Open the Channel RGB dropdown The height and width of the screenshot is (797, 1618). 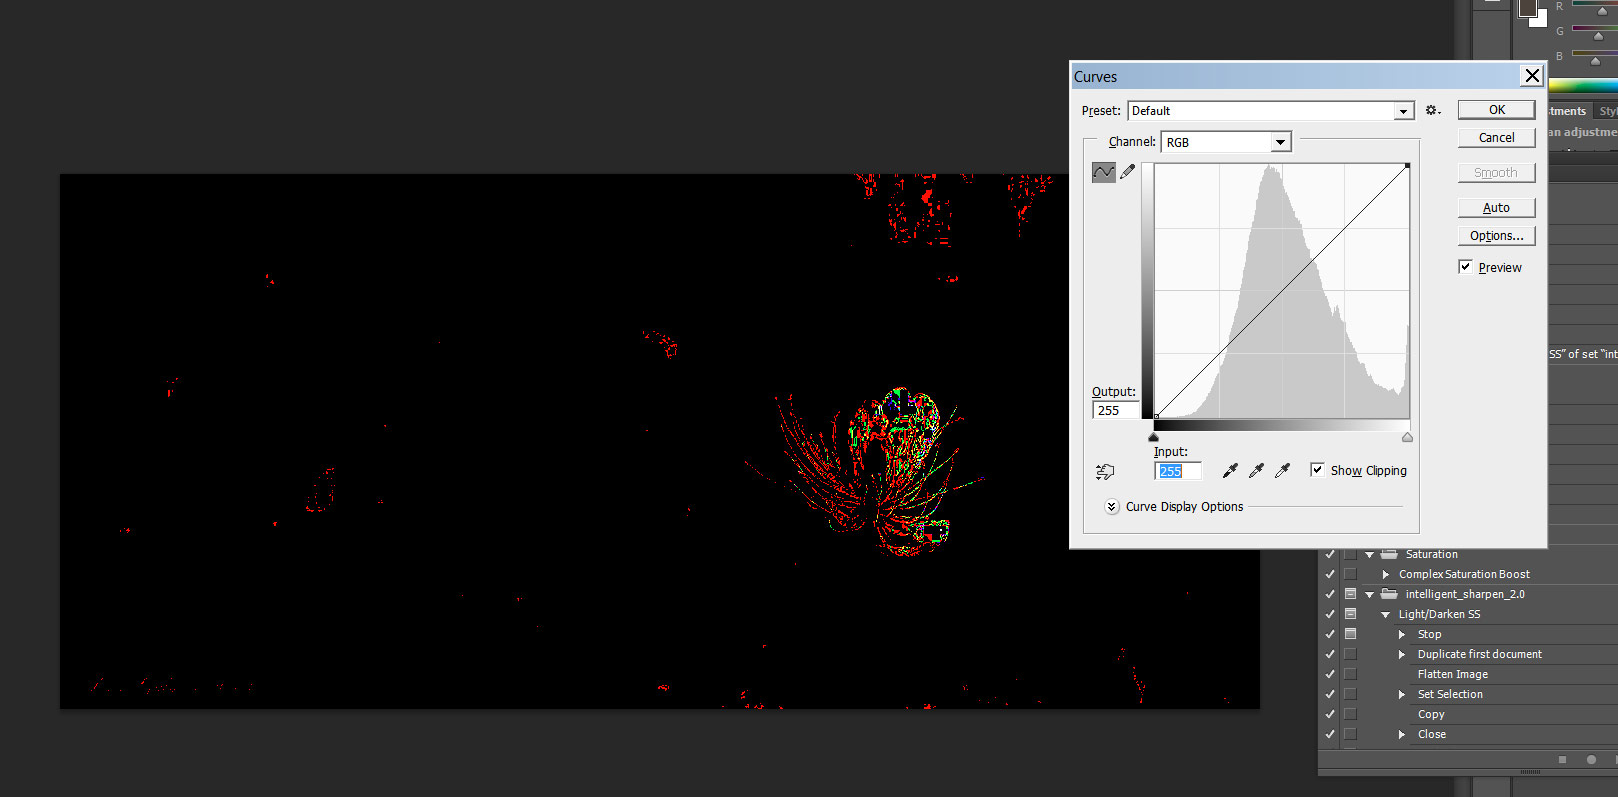1280,142
